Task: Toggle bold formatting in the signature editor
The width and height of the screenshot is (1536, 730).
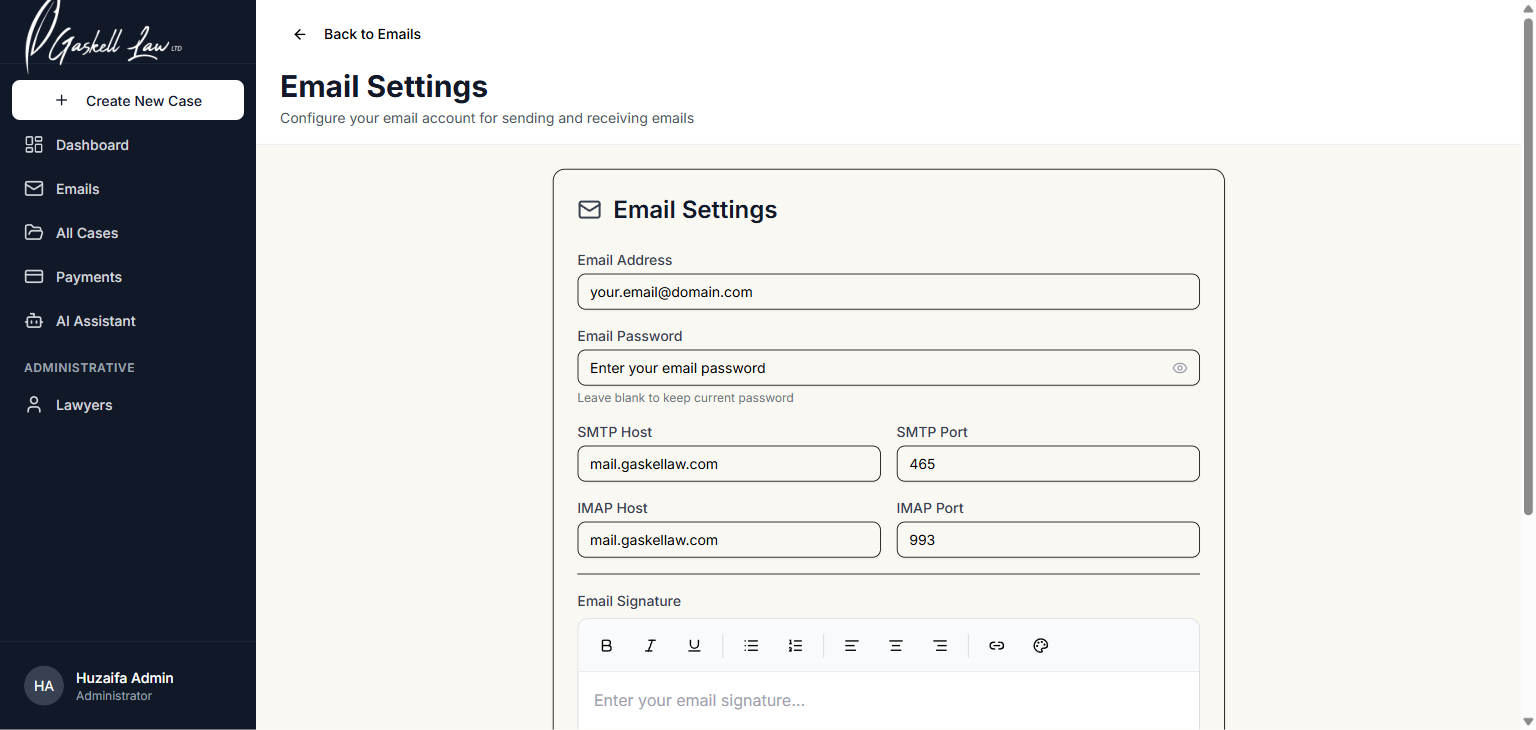Action: tap(606, 645)
